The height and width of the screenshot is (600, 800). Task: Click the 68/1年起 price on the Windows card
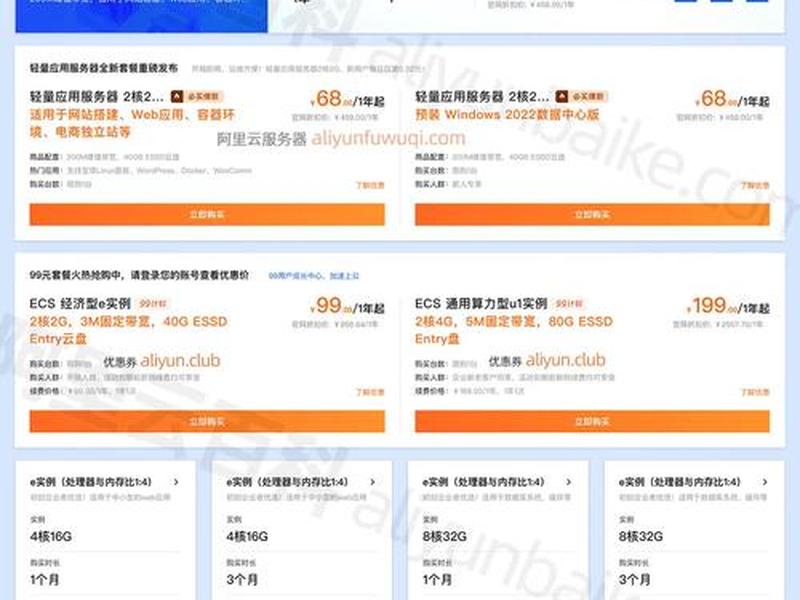(x=732, y=99)
